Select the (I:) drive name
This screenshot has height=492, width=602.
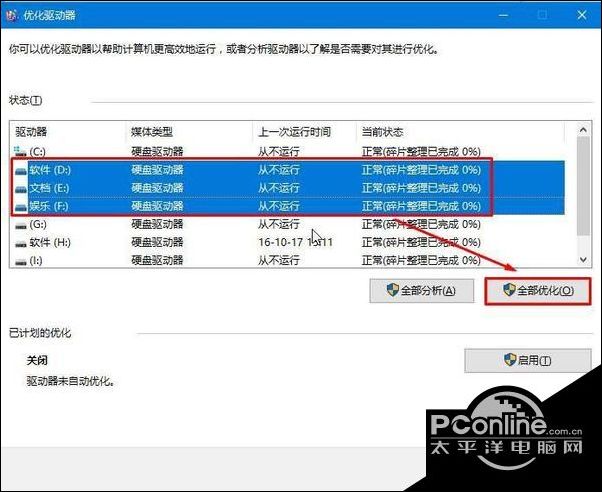click(36, 261)
